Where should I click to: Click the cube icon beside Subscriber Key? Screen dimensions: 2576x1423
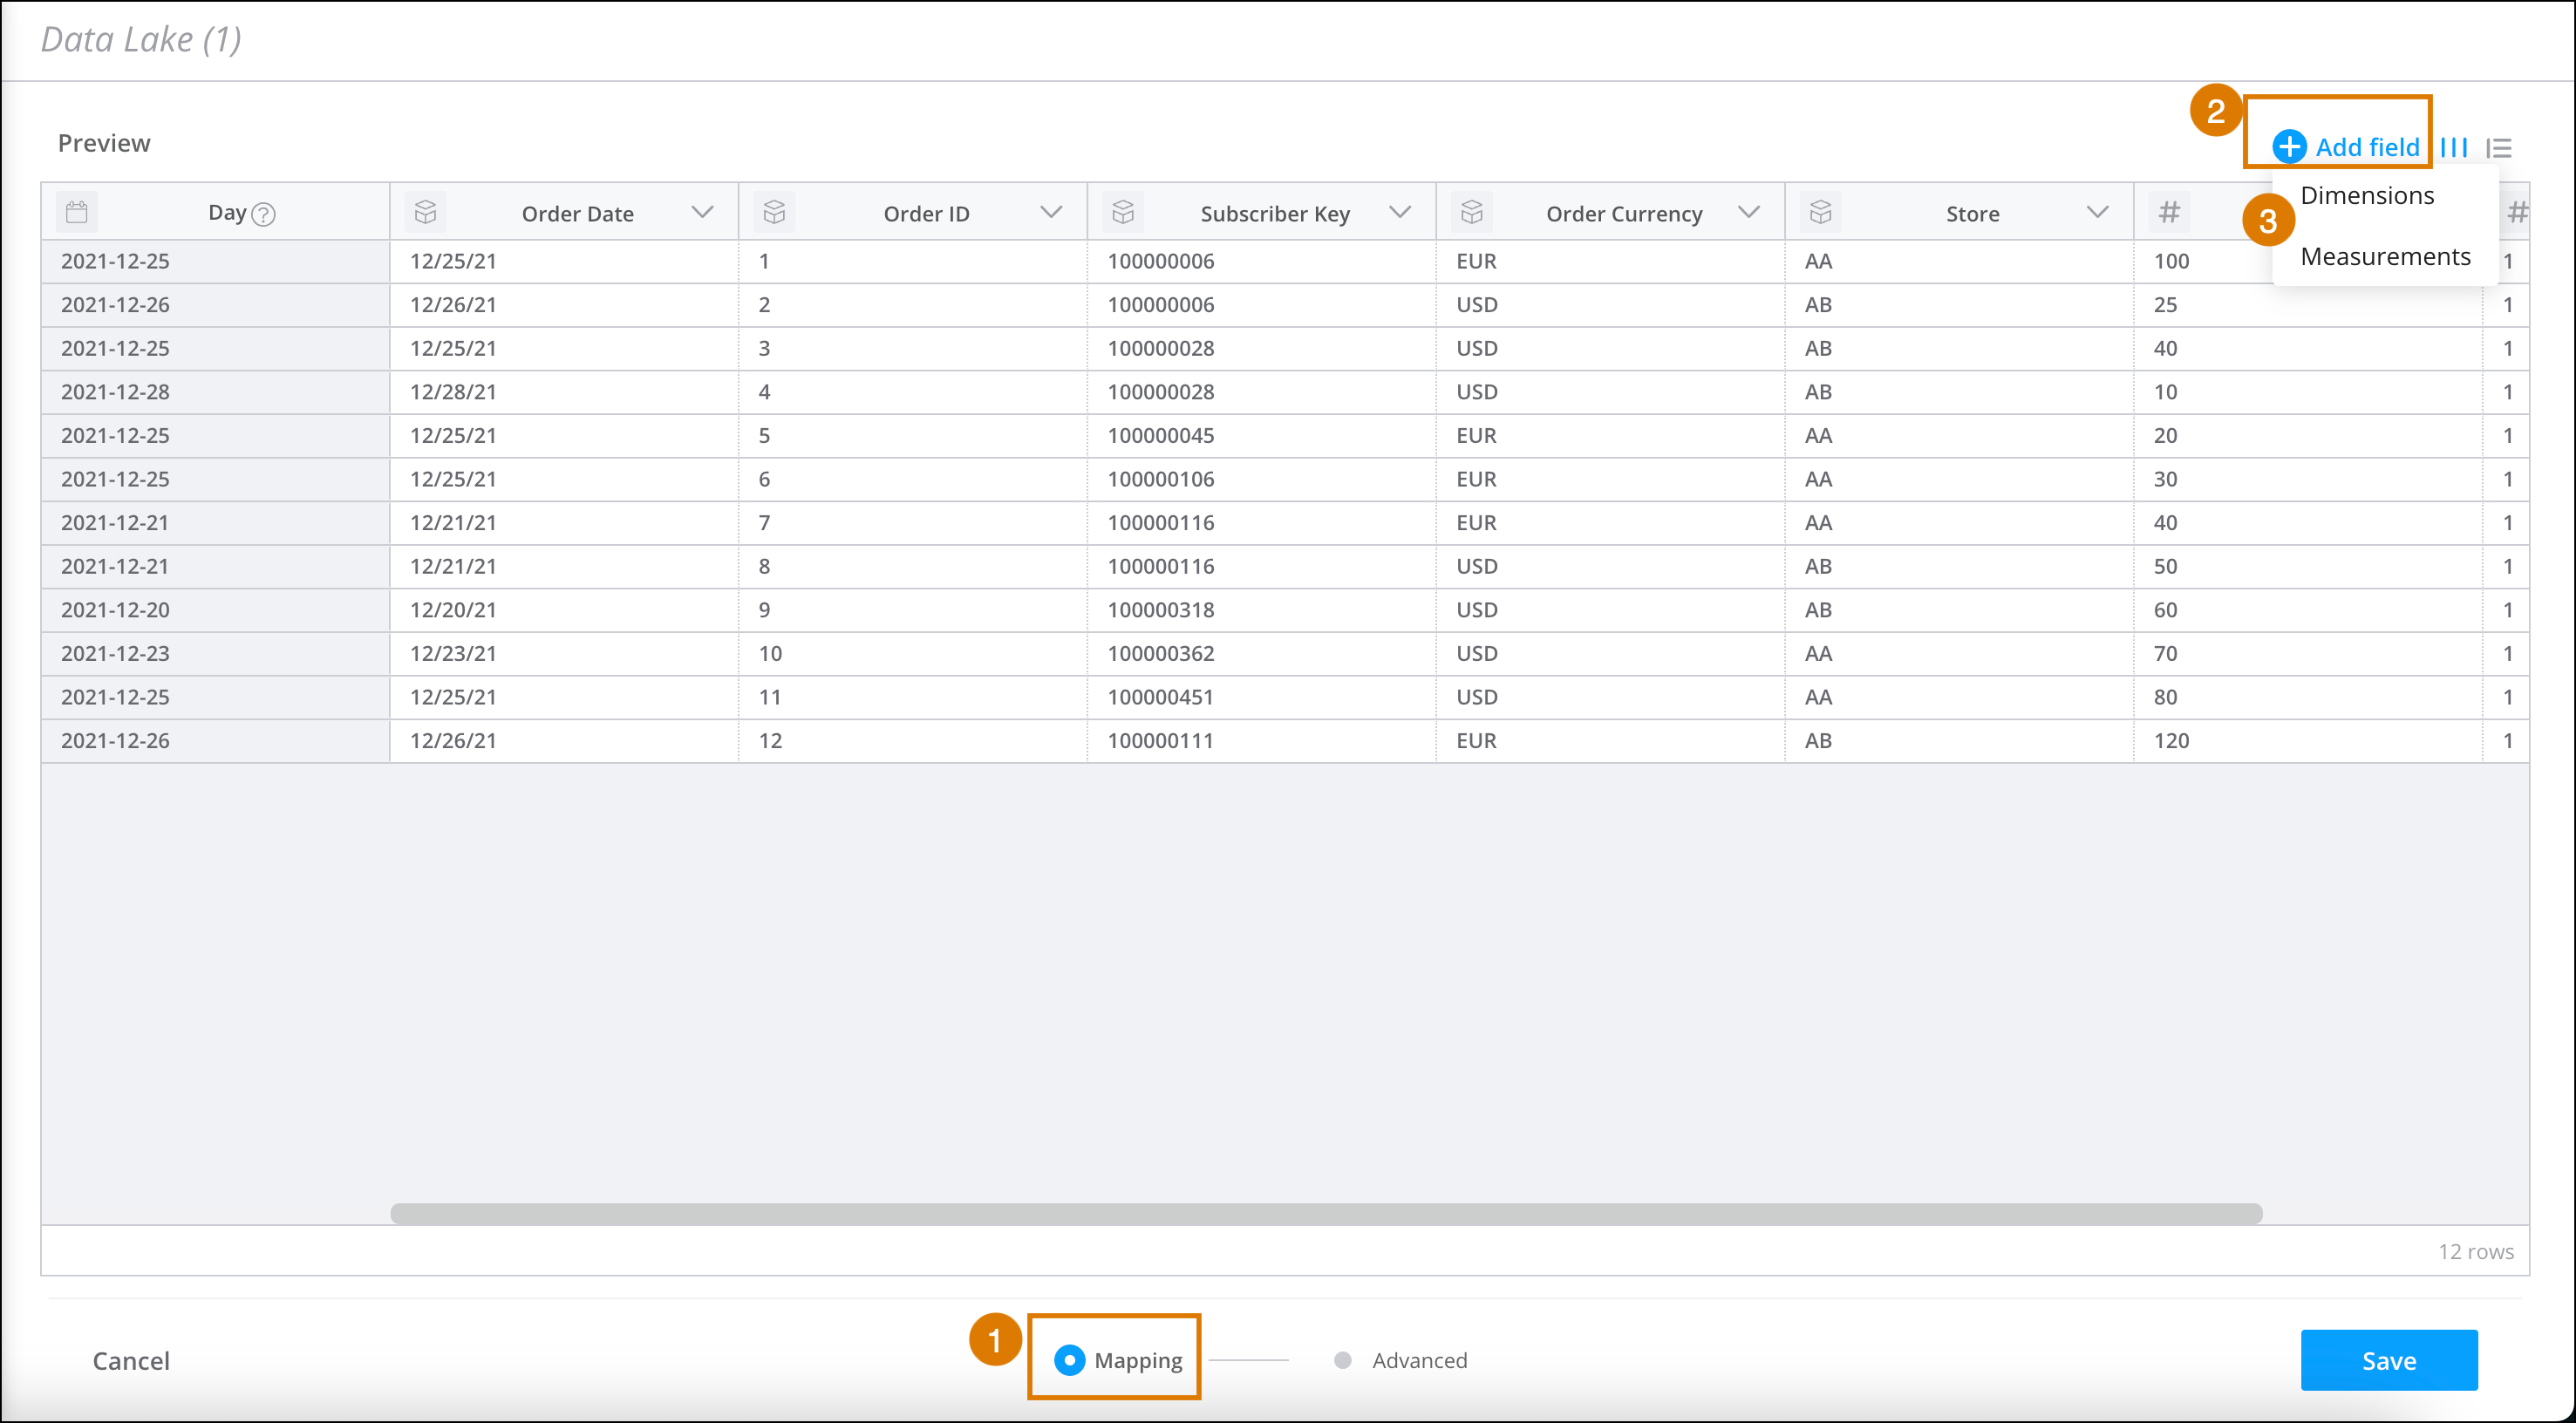tap(1123, 212)
